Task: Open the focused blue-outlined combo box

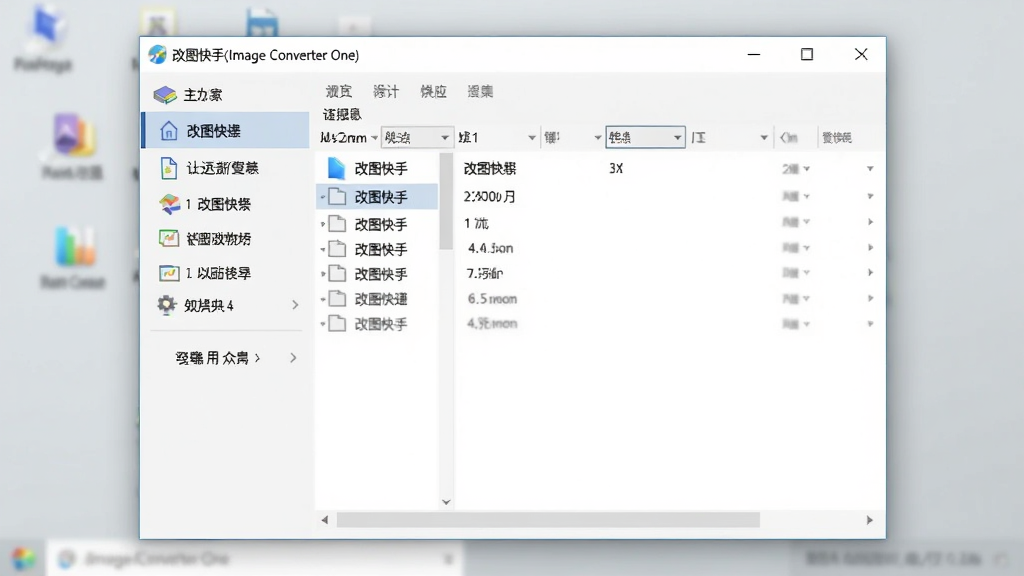Action: click(645, 138)
